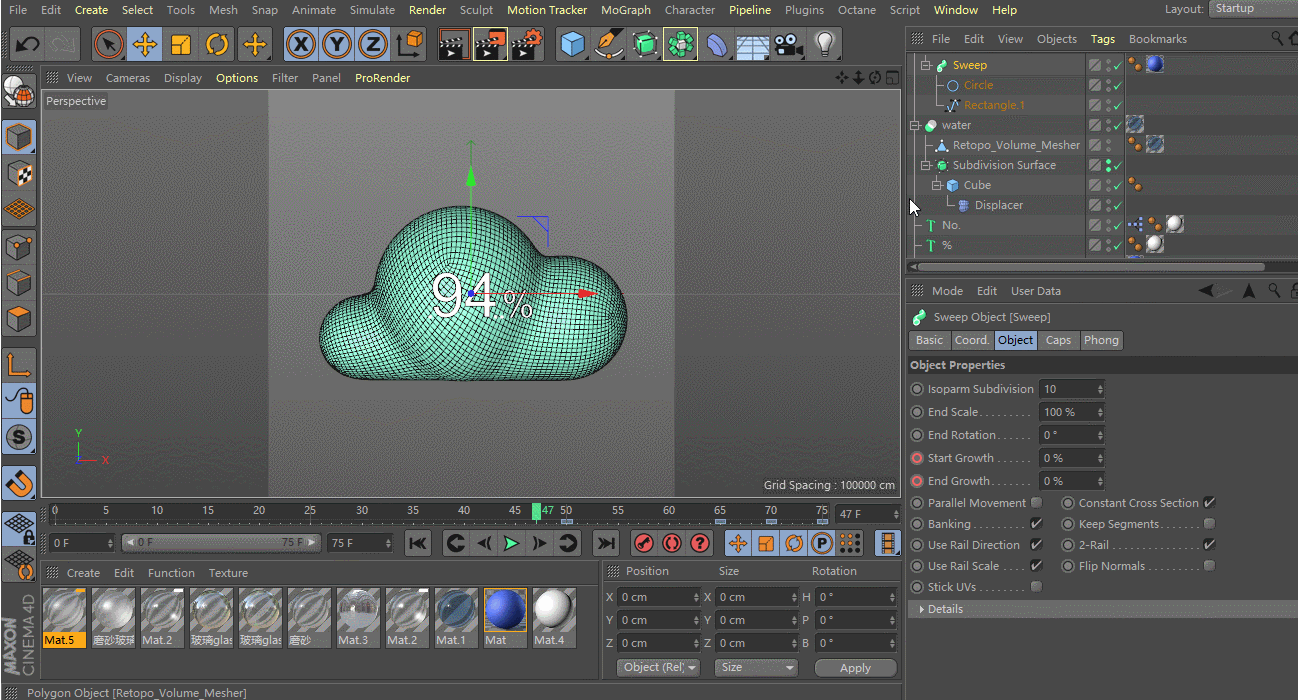Viewport: 1298px width, 700px height.
Task: Disable the Banking checkbox
Action: (x=1036, y=524)
